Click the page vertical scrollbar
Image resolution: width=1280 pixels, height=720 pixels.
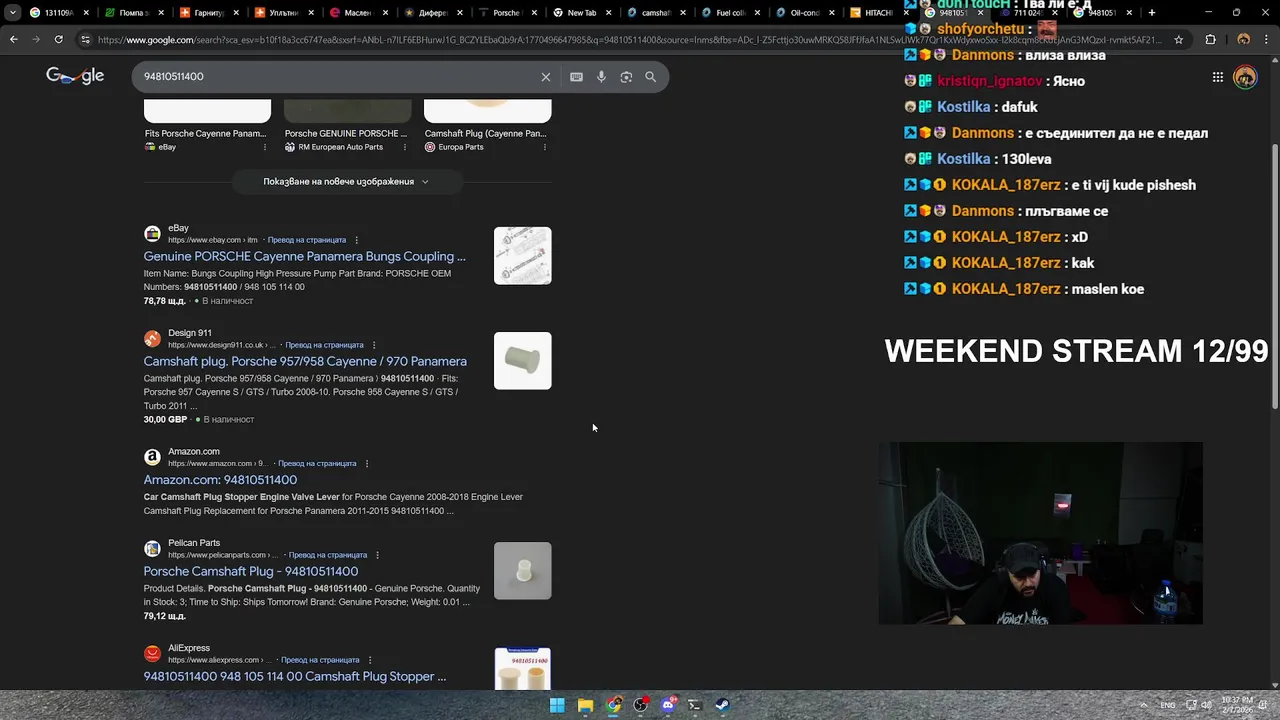click(1275, 275)
